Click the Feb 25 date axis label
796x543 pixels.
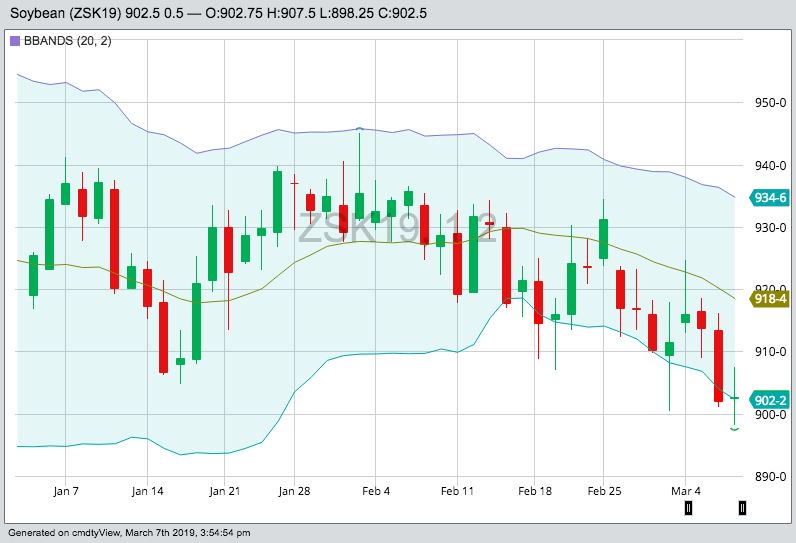coord(604,491)
